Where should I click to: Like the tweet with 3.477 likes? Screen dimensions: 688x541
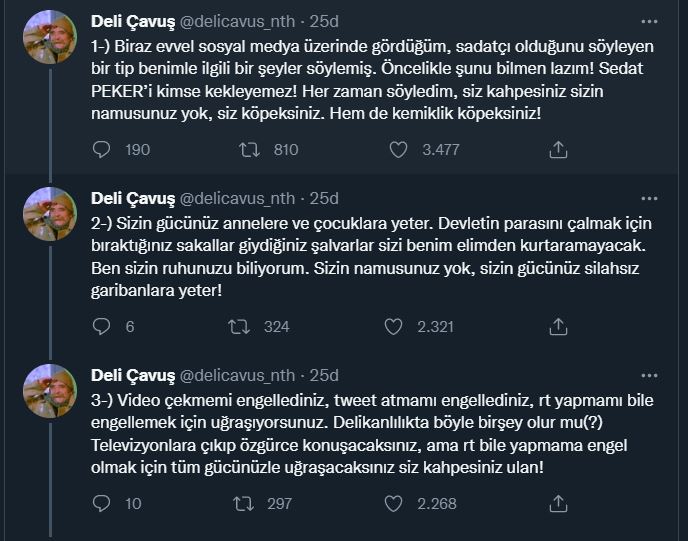tap(398, 150)
